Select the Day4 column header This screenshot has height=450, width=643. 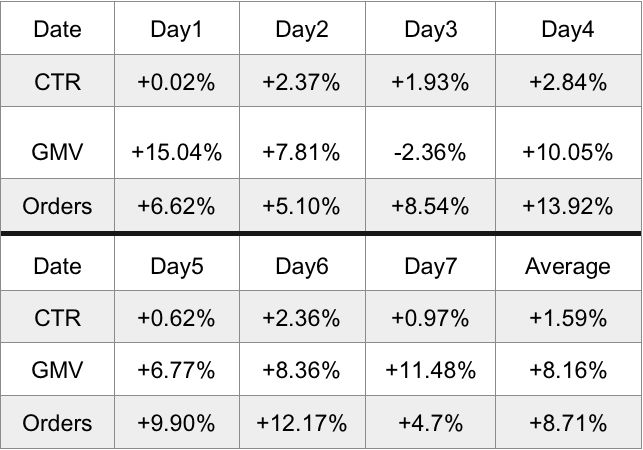(567, 29)
